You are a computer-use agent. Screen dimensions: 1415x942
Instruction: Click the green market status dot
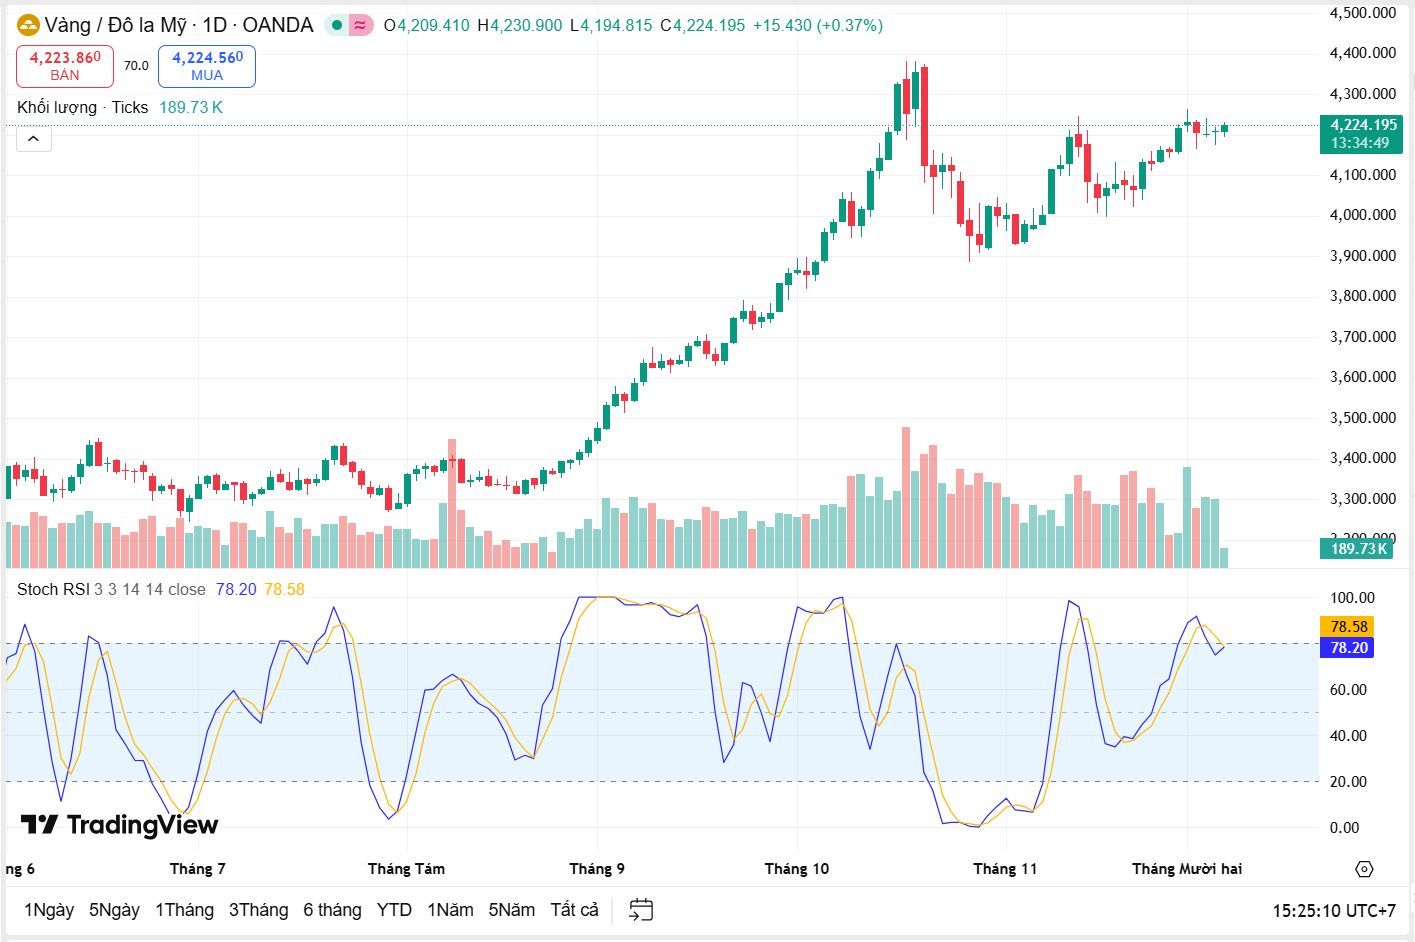point(337,25)
